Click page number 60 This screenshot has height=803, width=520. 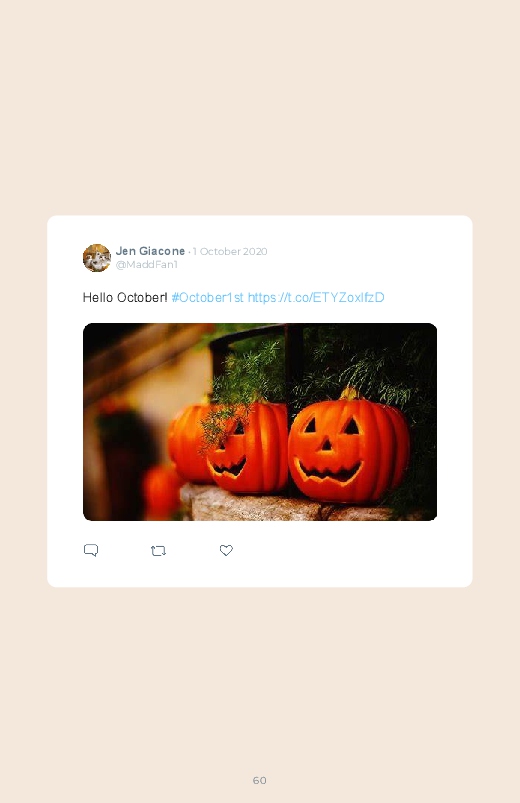click(x=260, y=780)
